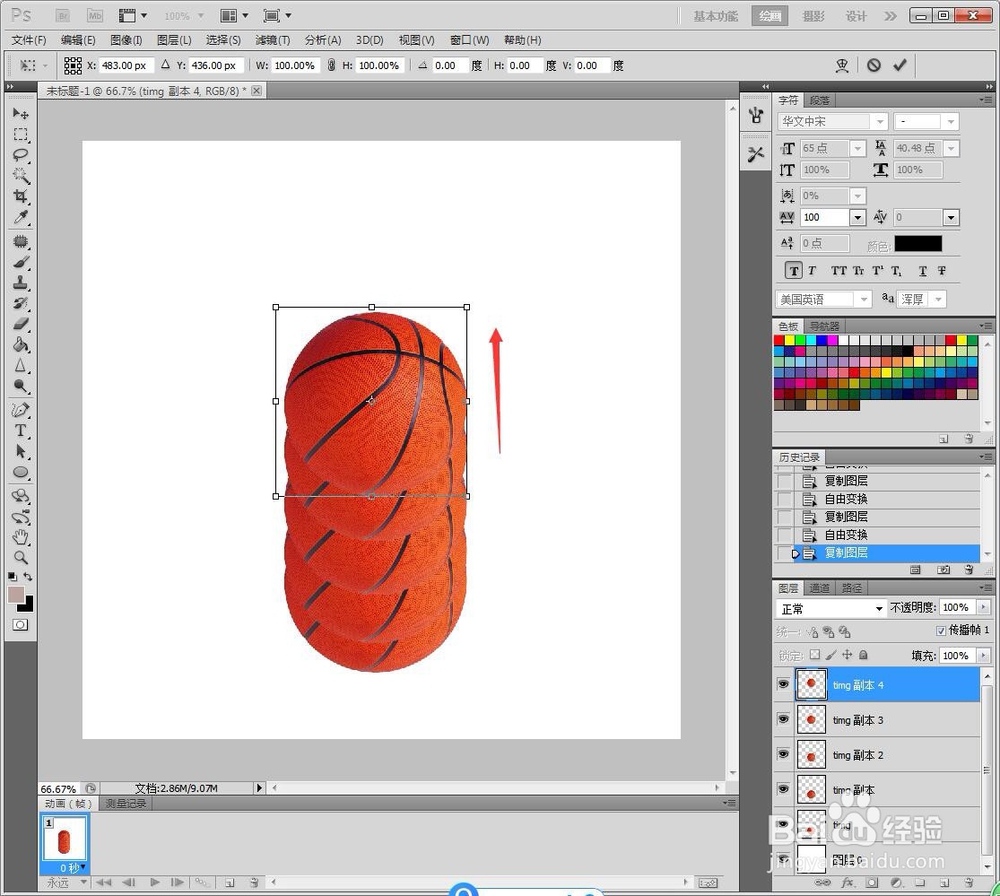Open the font family dropdown 华文中宋
Screen dimensions: 1000x896
tap(880, 121)
